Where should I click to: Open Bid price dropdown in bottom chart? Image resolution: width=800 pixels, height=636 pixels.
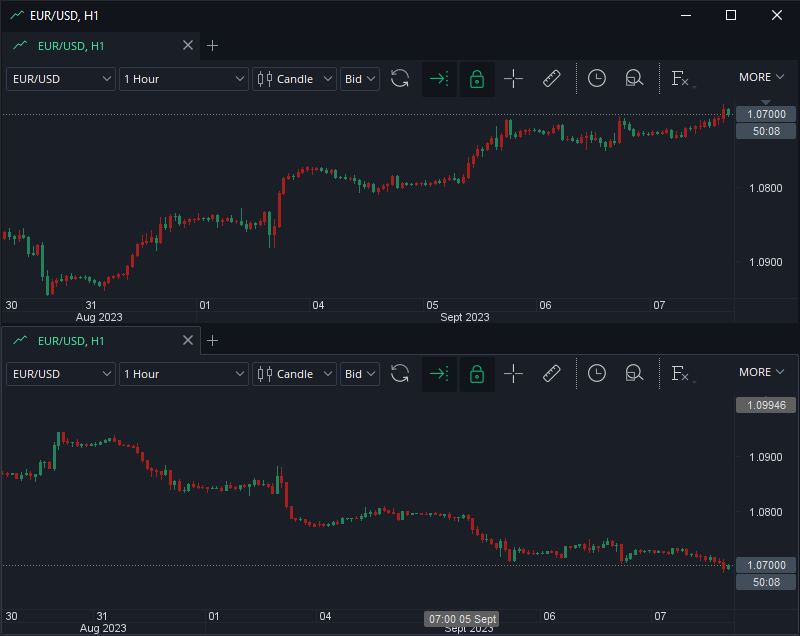360,374
